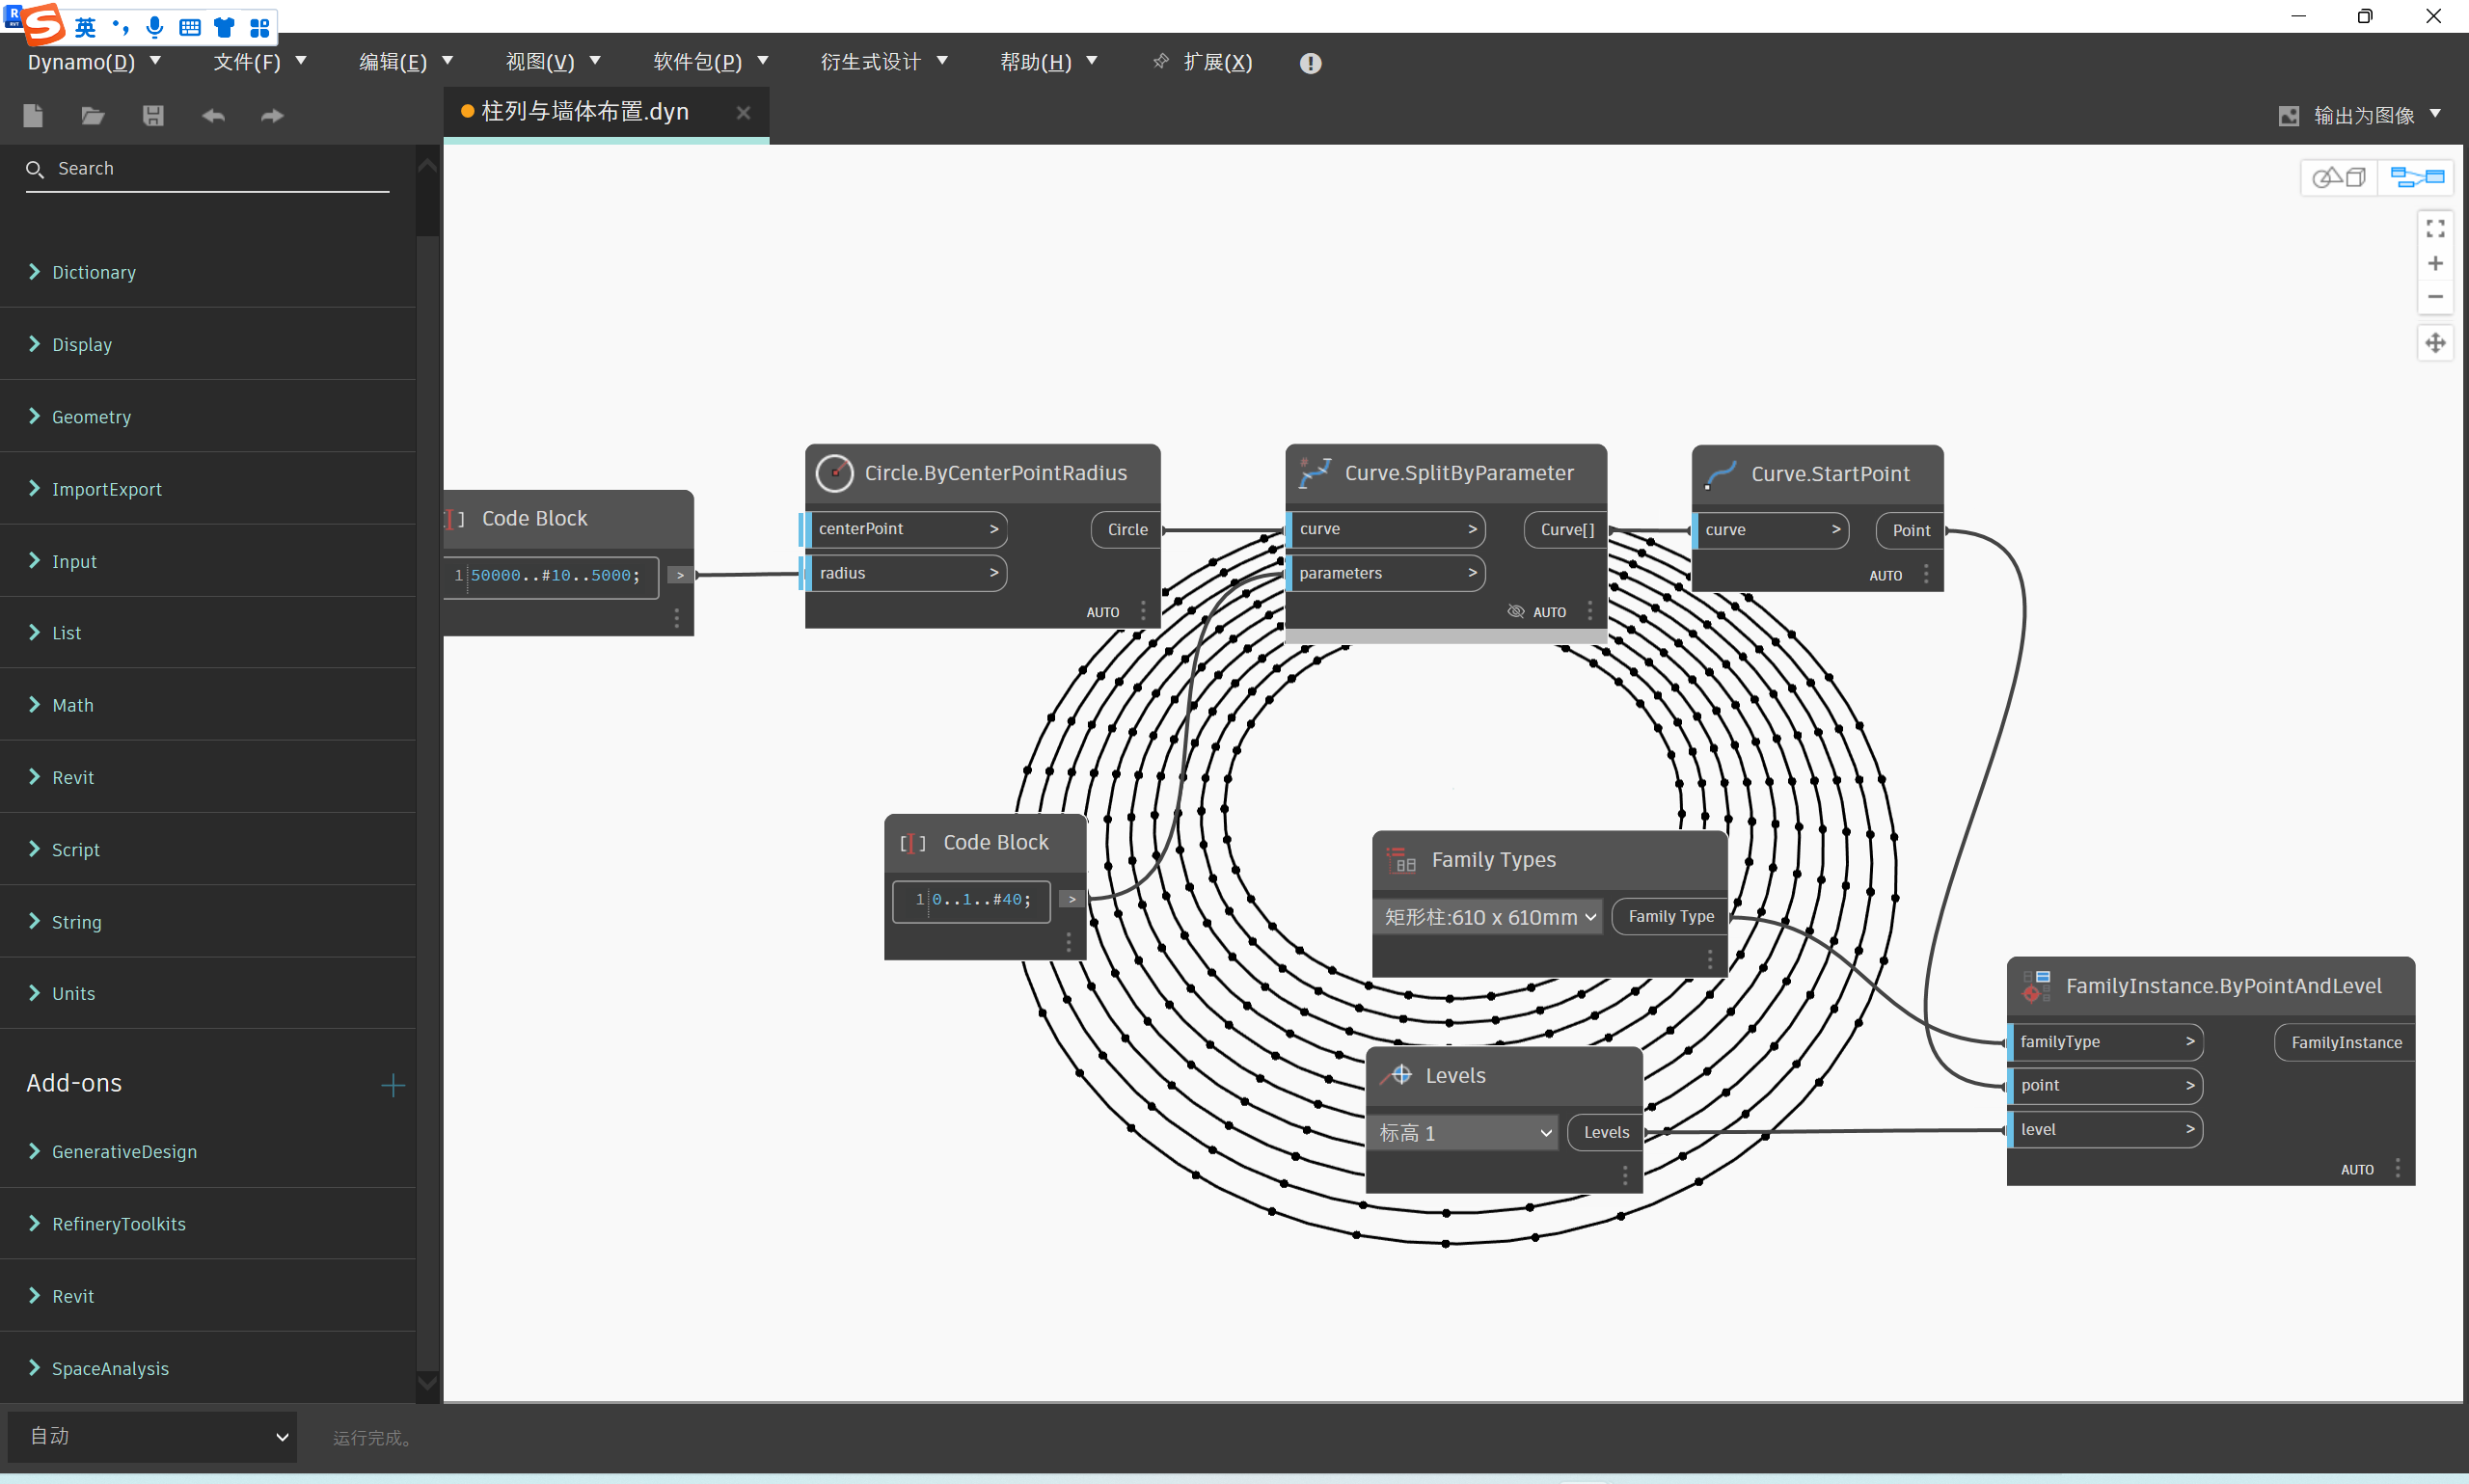The width and height of the screenshot is (2469, 1484).
Task: Open options menu of Levels node
Action: coord(1625,1176)
